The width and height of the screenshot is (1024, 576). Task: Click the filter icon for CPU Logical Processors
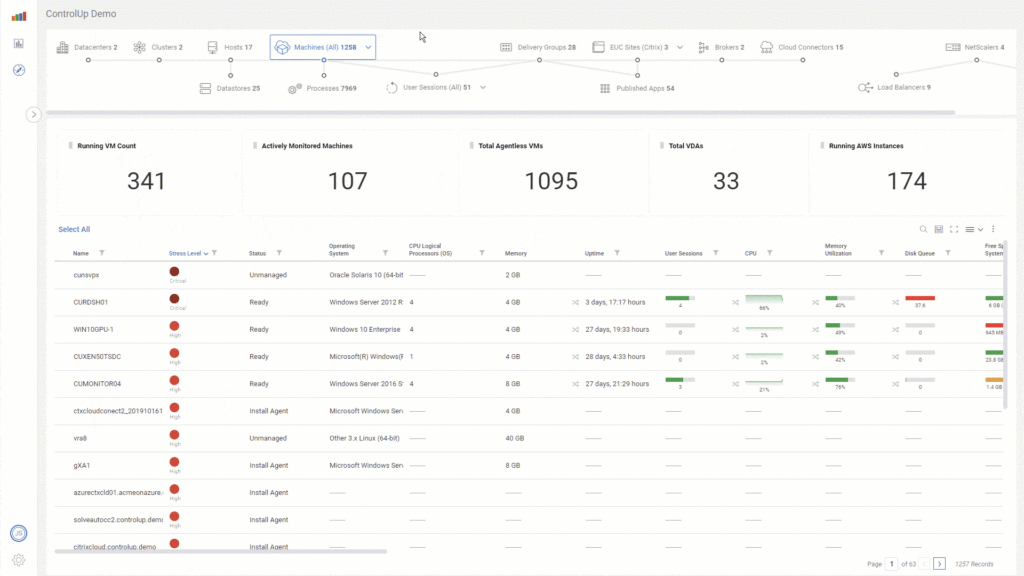point(482,253)
